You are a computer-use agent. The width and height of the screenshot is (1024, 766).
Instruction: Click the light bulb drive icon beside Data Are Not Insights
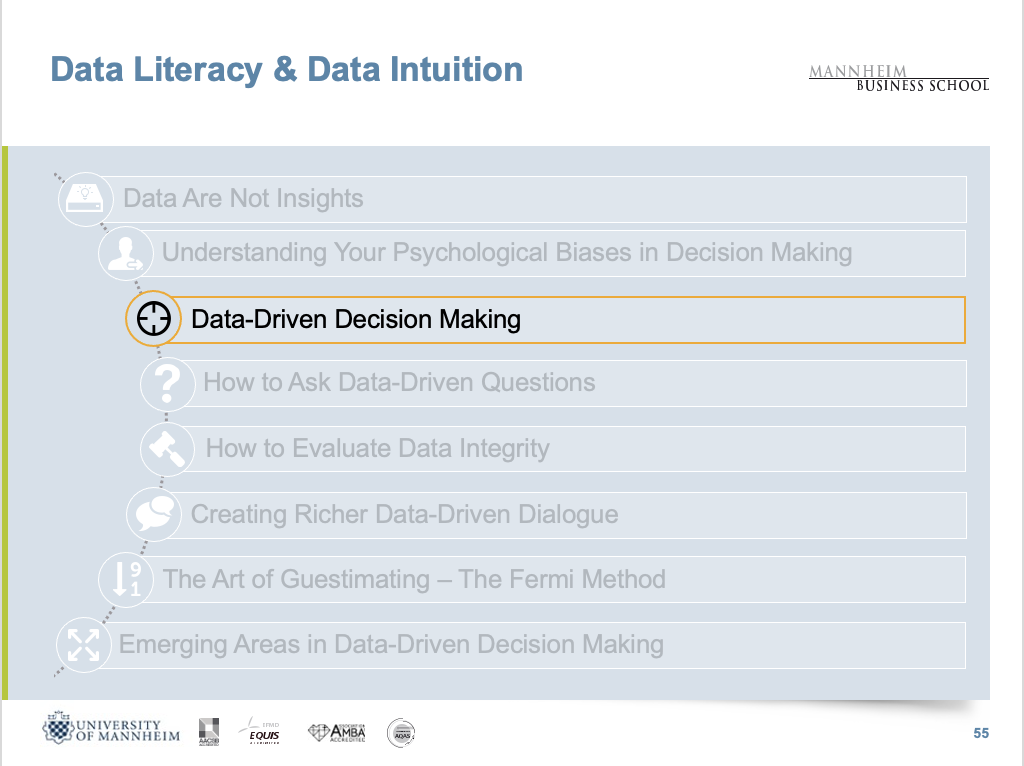click(86, 196)
